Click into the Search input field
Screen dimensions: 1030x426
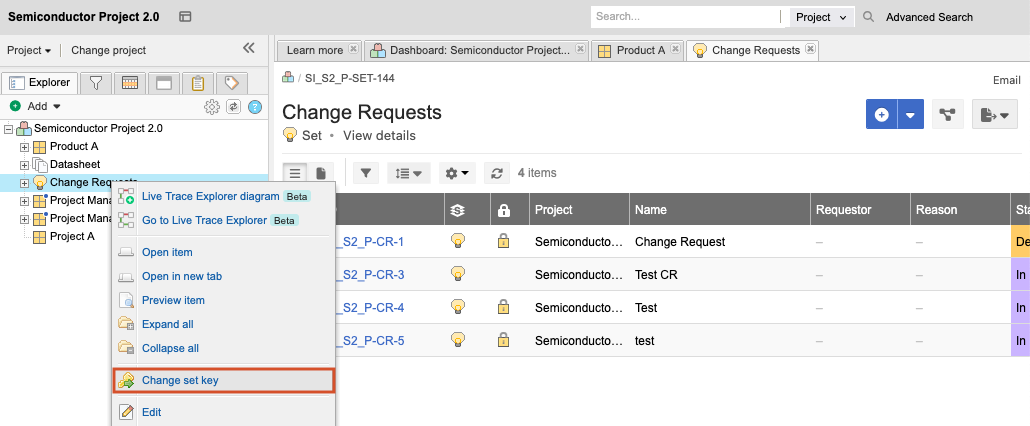tap(684, 17)
